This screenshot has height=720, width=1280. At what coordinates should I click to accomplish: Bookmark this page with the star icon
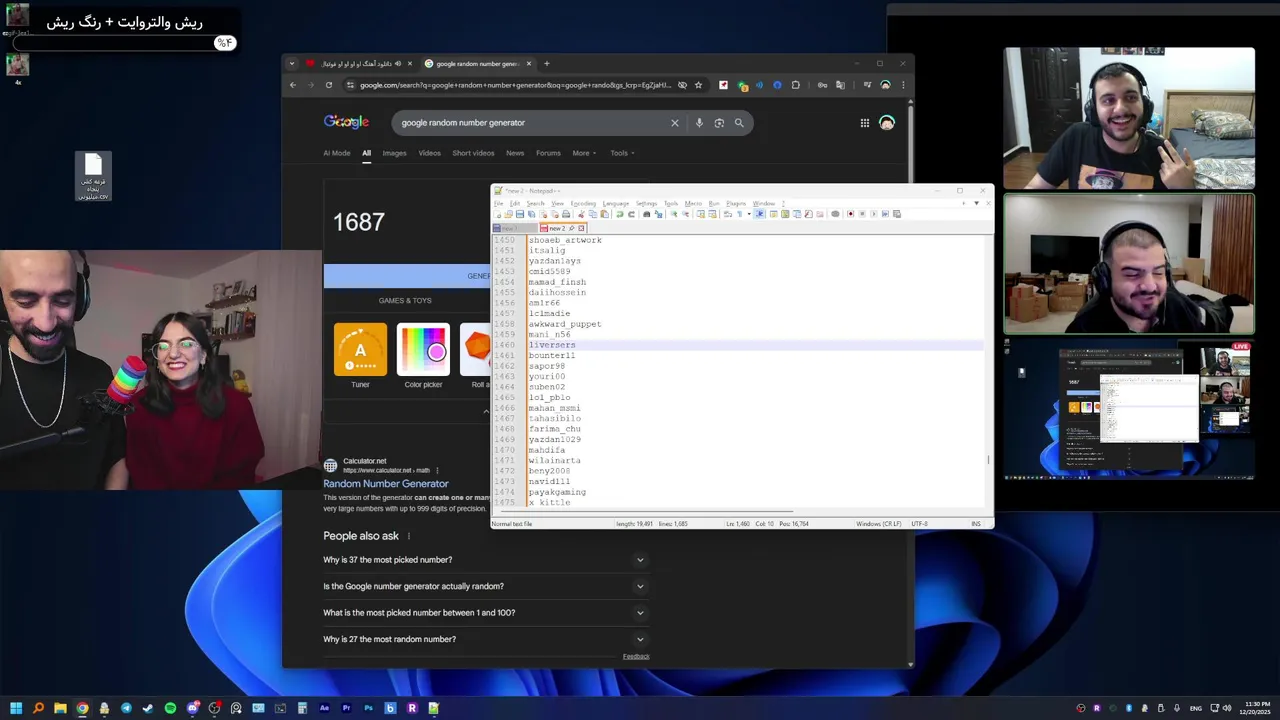coord(698,85)
